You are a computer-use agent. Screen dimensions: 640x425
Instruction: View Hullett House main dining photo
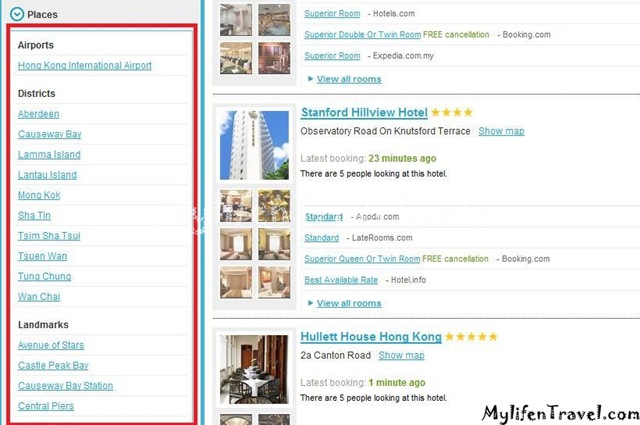pyautogui.click(x=254, y=369)
